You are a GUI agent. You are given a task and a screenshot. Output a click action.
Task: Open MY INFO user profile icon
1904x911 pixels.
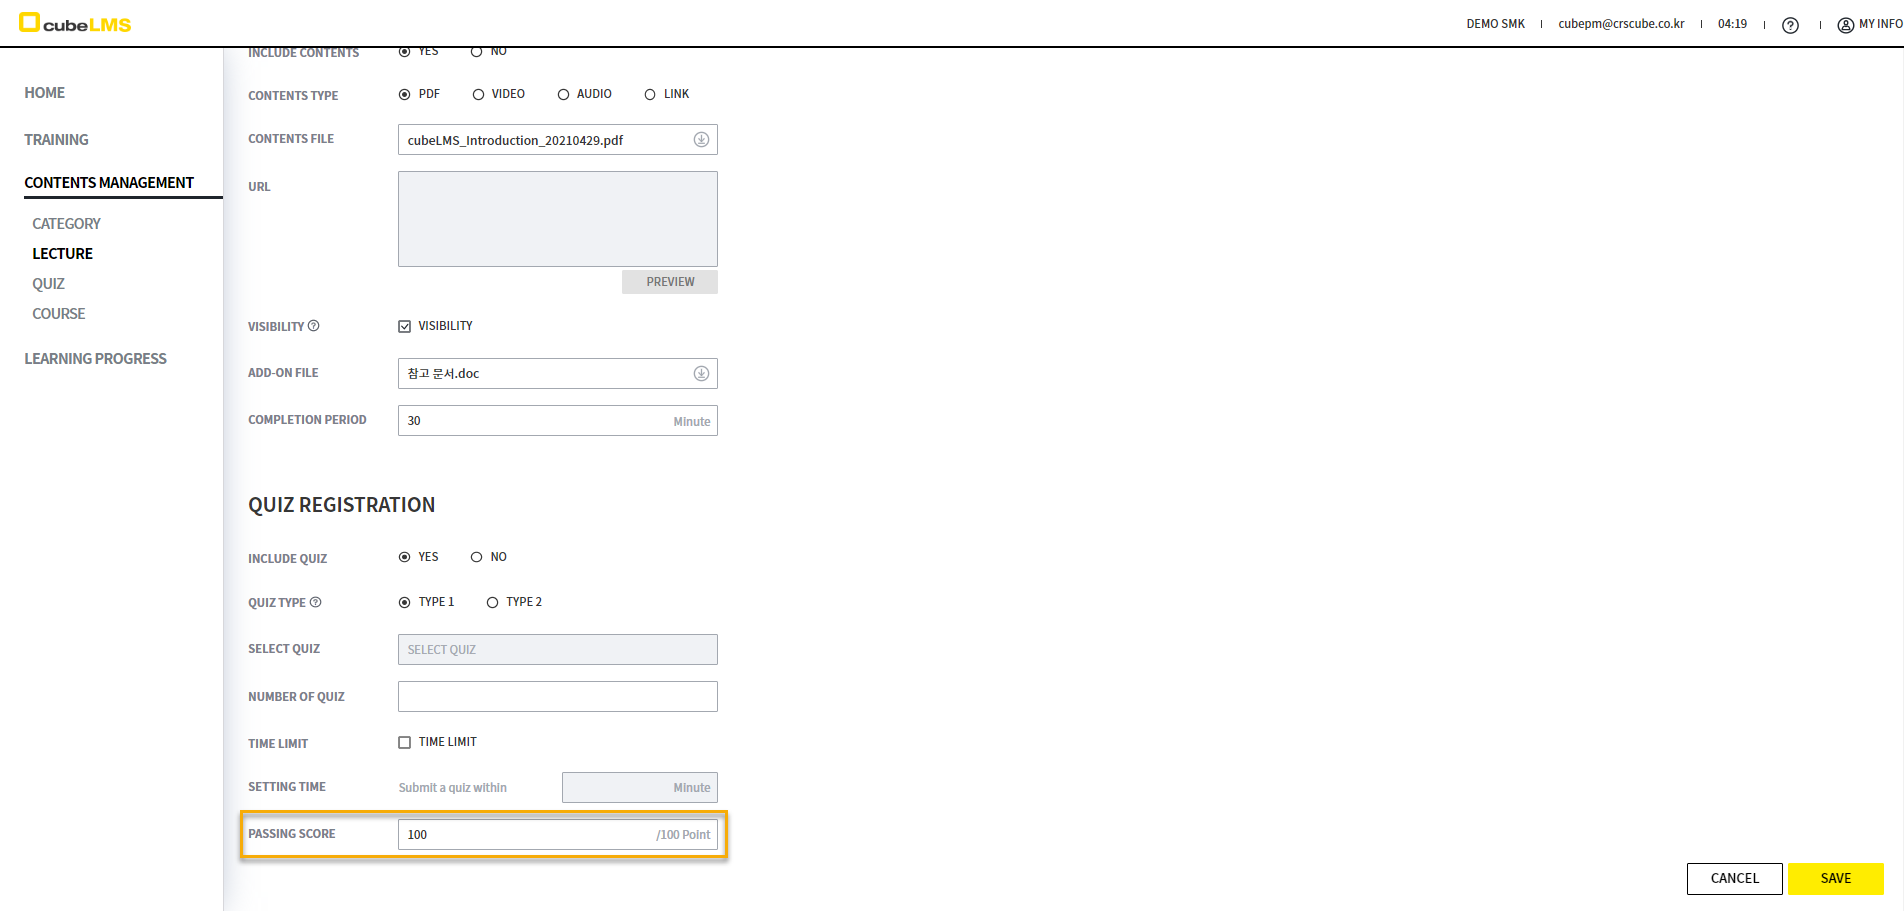1845,25
